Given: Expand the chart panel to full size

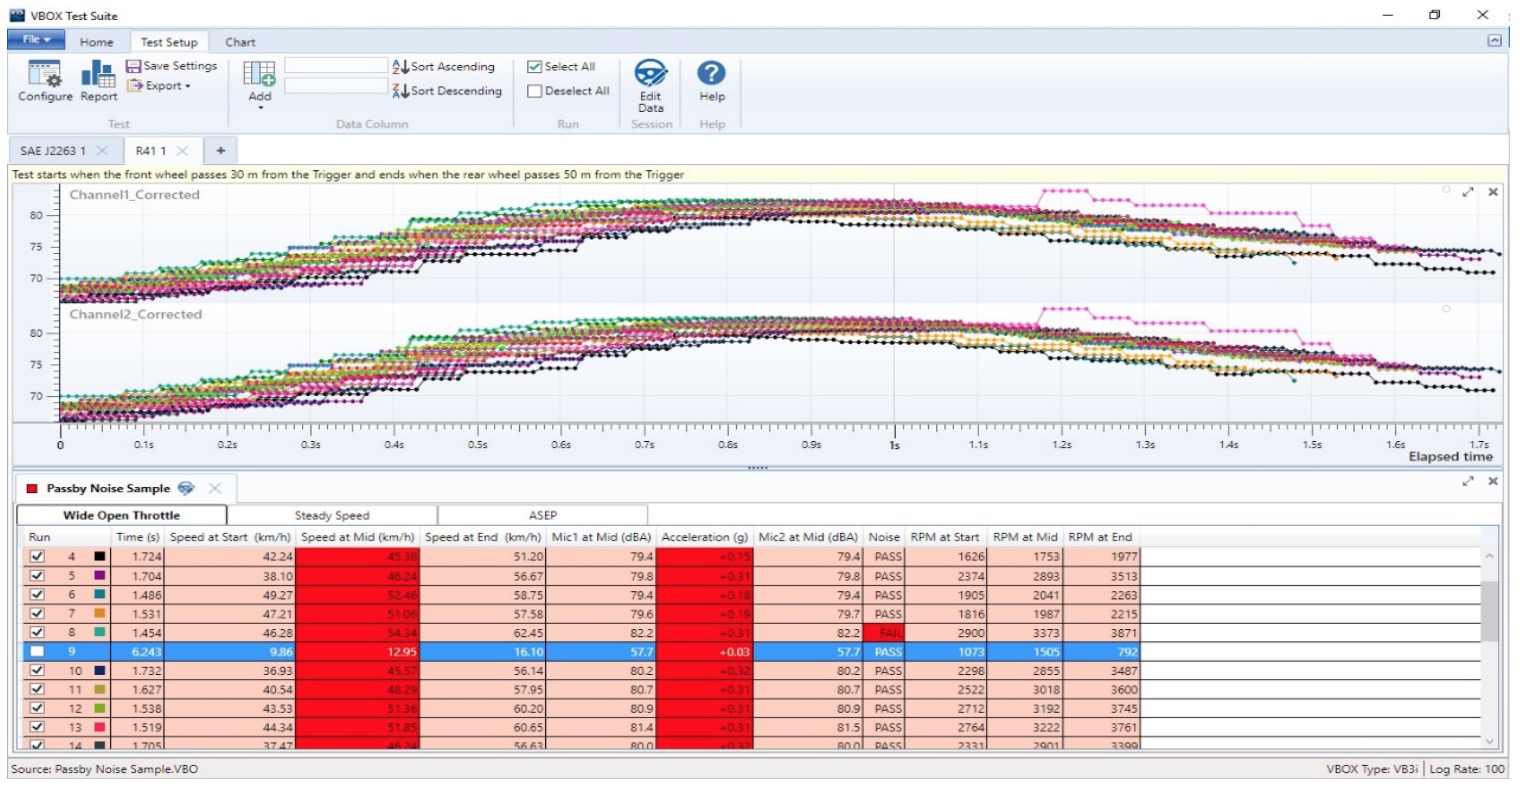Looking at the screenshot, I should [1468, 192].
